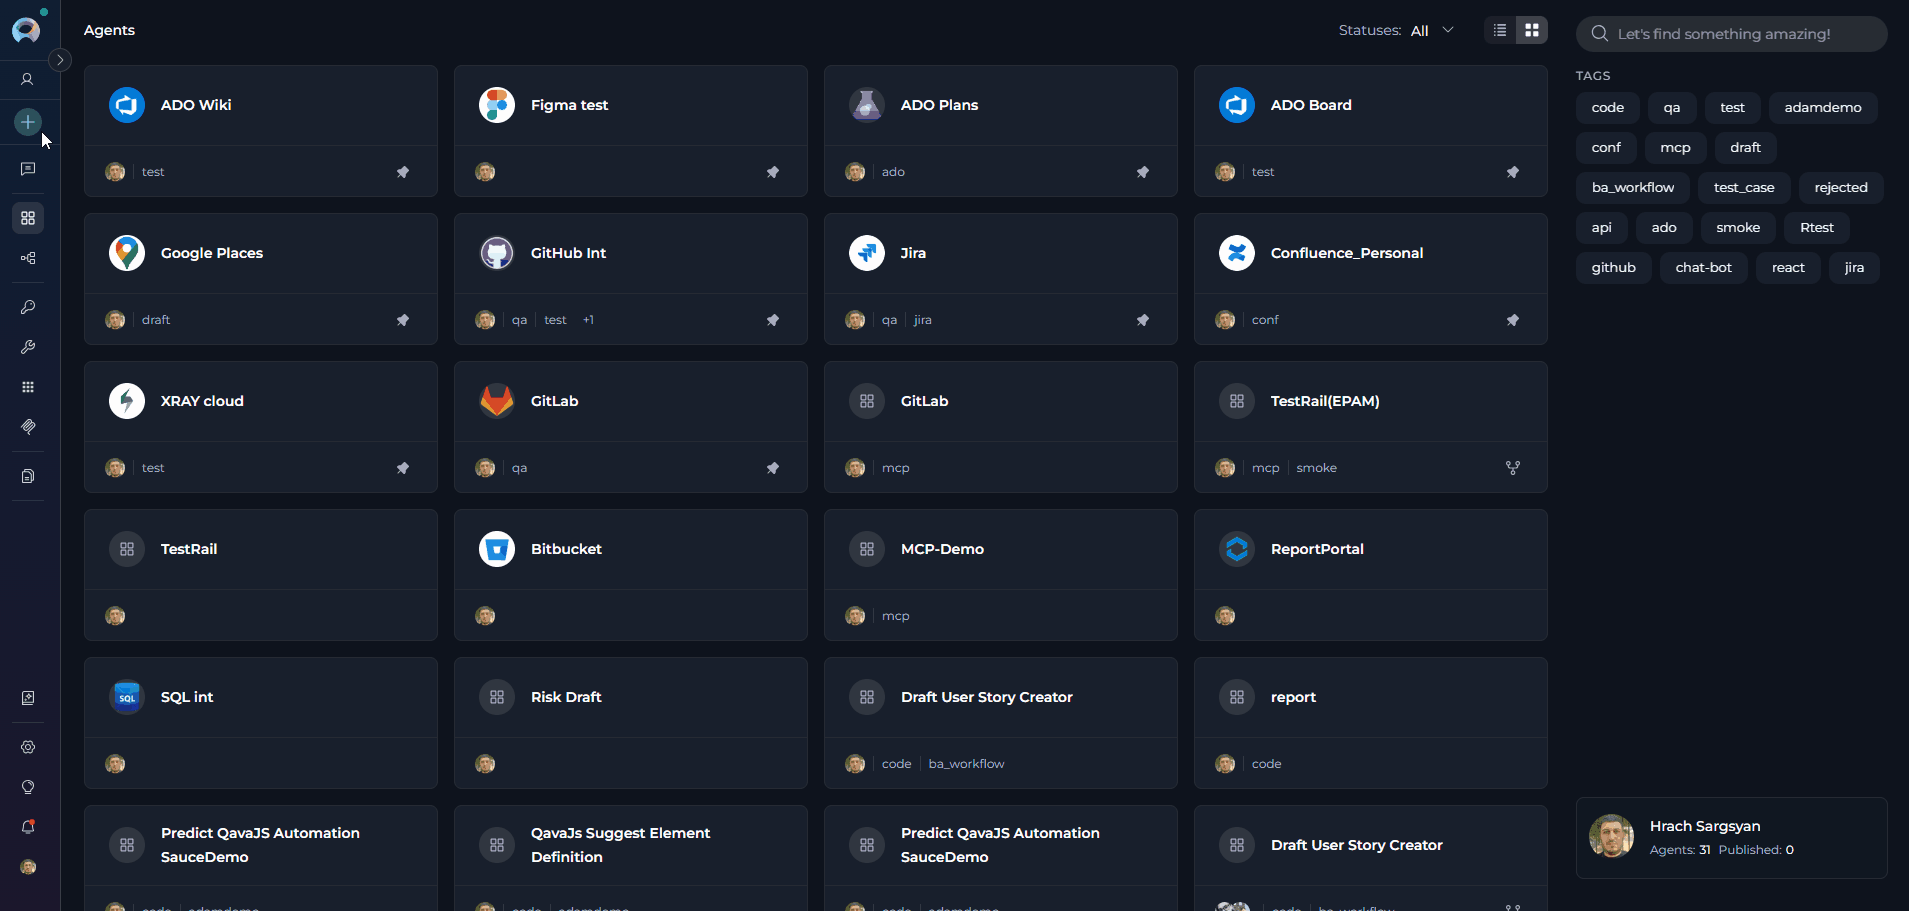Select the qa tag filter
The image size is (1909, 911).
[1672, 107]
